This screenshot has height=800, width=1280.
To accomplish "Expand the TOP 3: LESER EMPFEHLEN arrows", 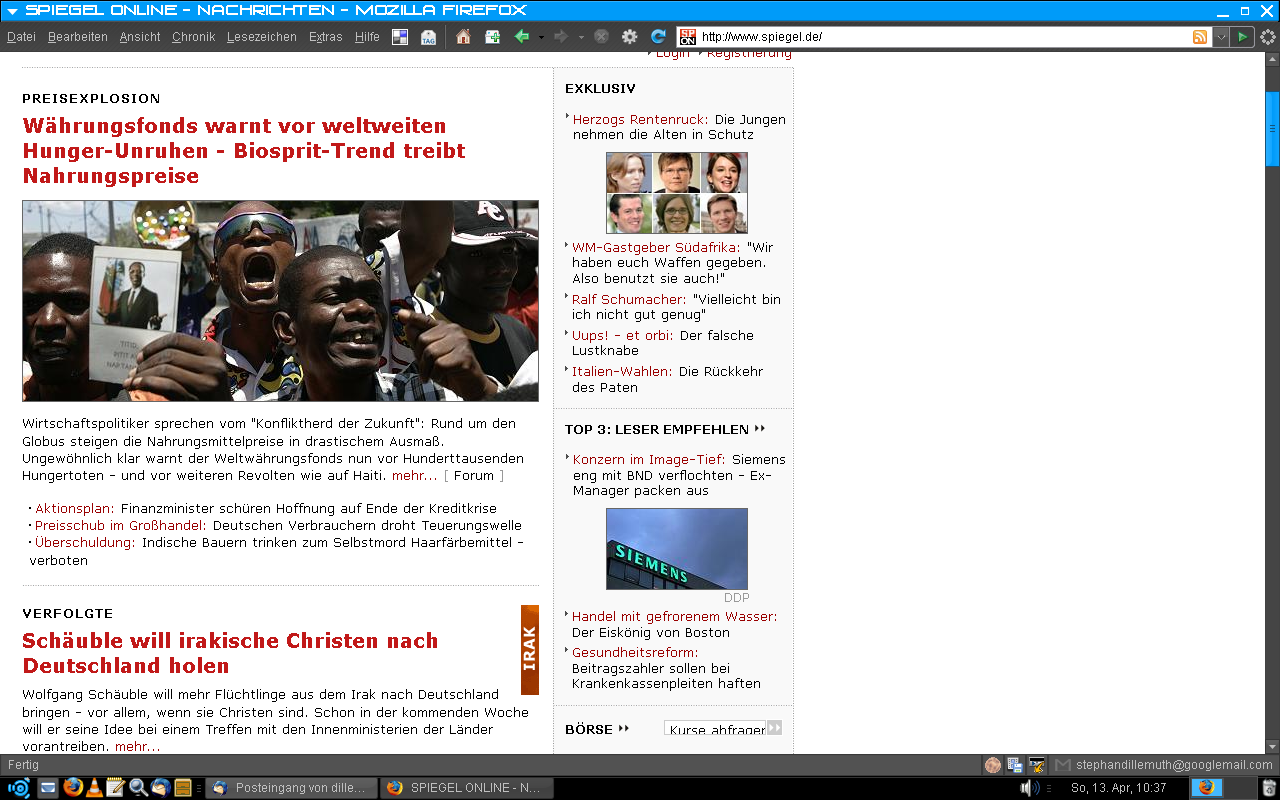I will 760,429.
